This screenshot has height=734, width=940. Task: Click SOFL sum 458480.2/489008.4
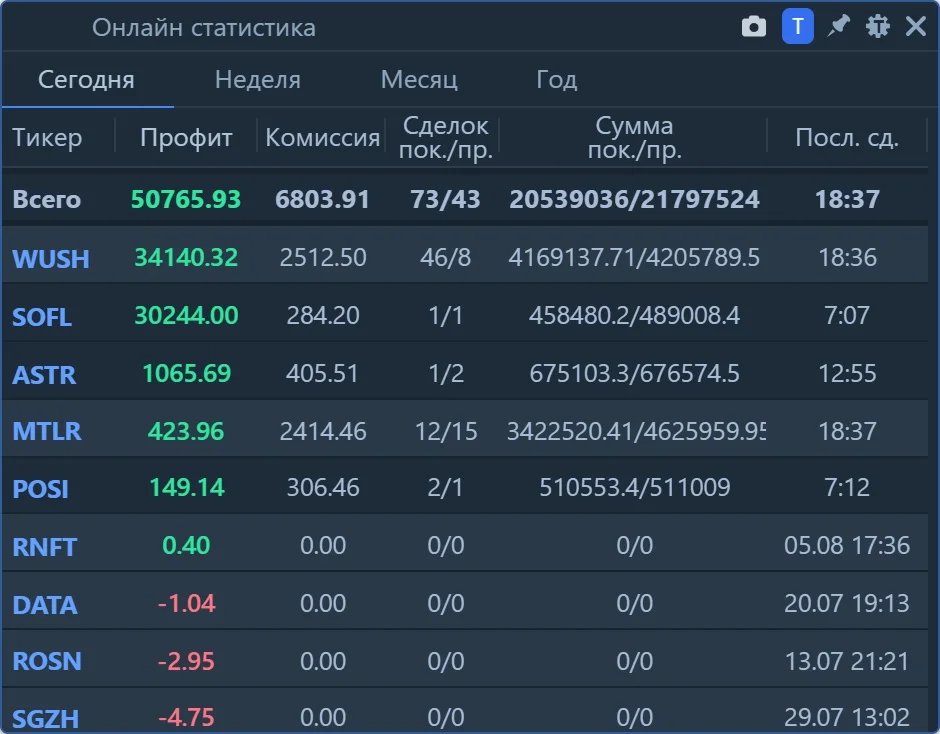click(x=634, y=315)
